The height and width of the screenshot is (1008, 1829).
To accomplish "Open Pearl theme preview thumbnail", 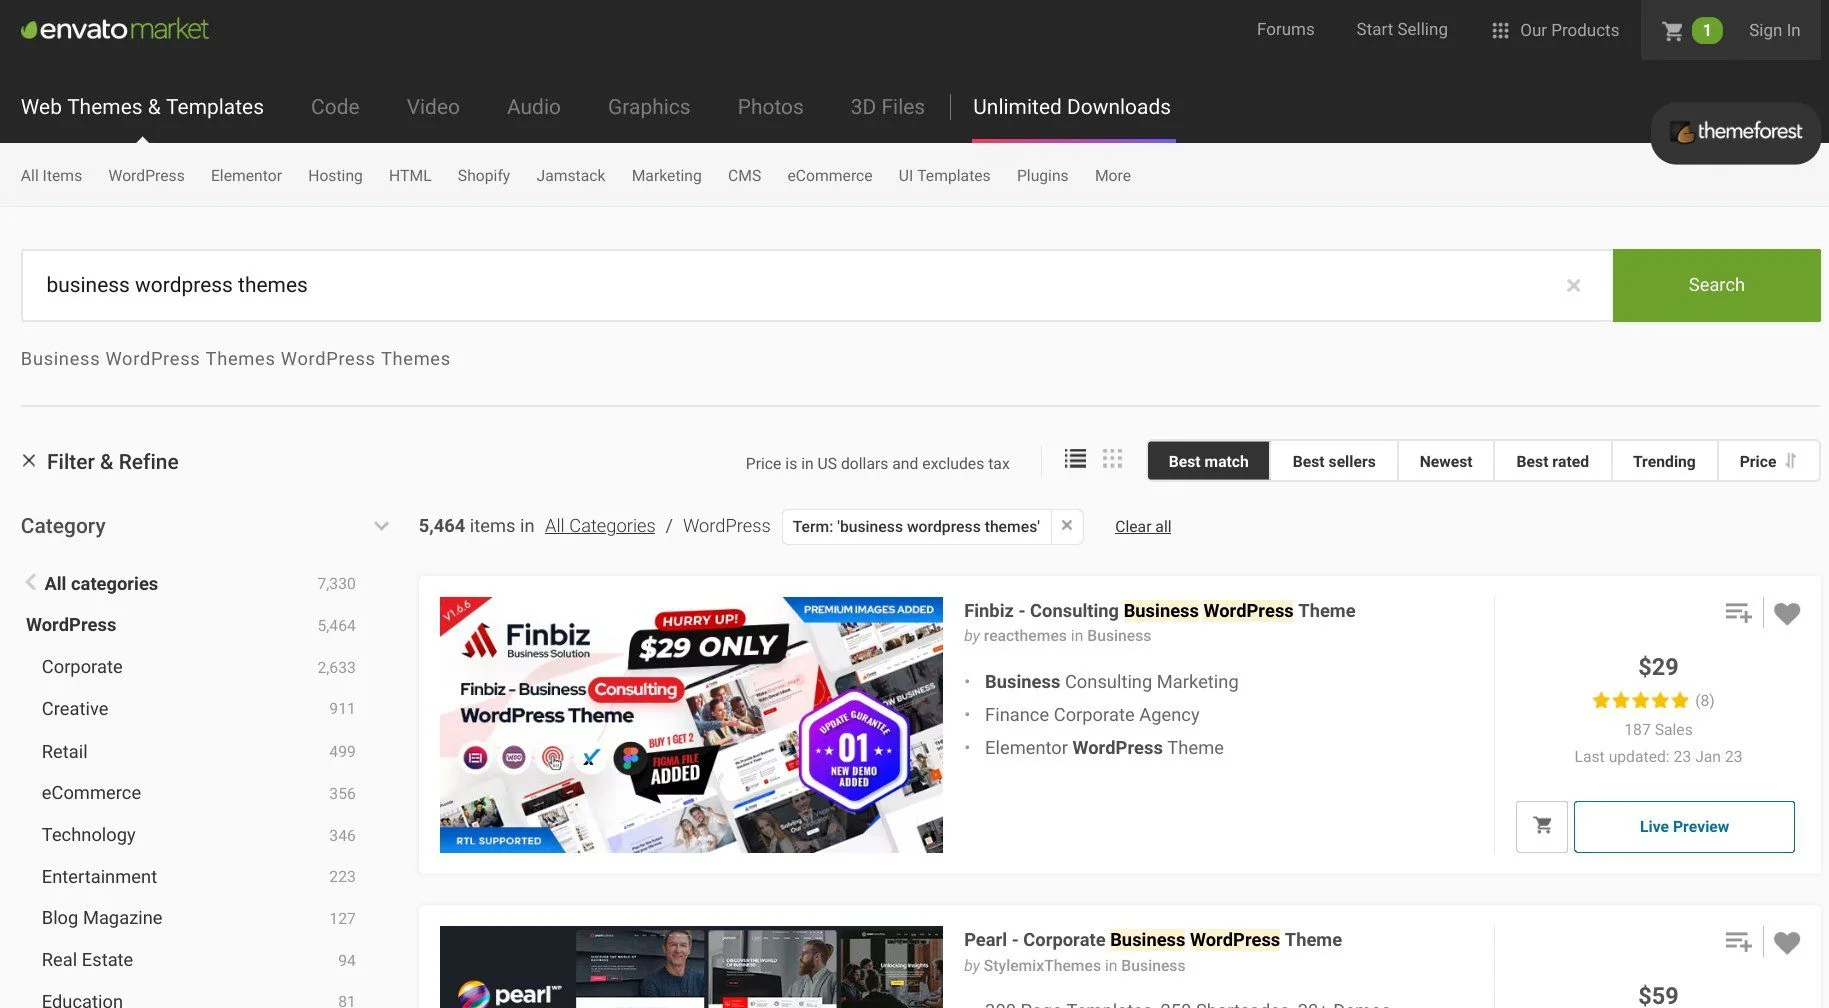I will click(691, 967).
